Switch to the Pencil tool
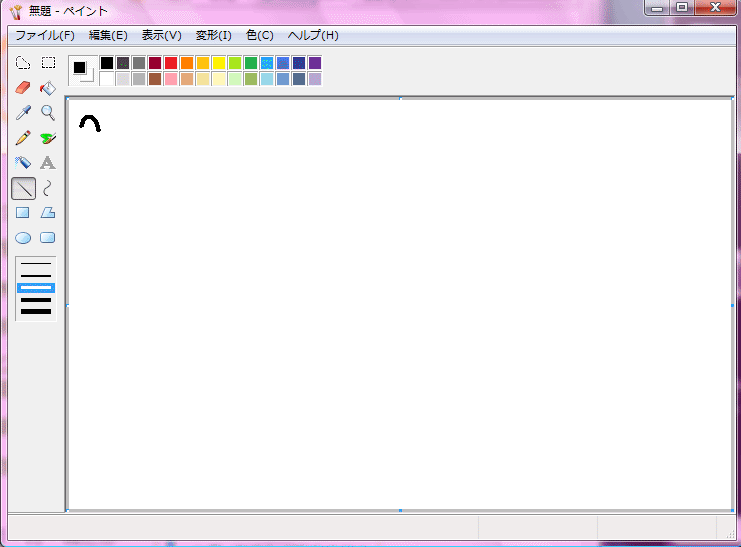 pyautogui.click(x=23, y=138)
